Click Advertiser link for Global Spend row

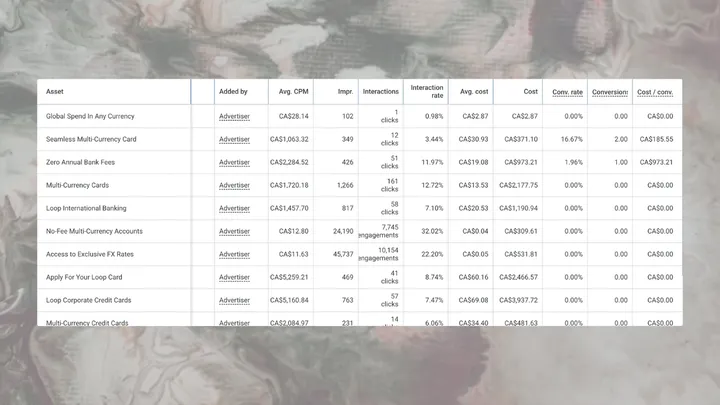pos(234,116)
